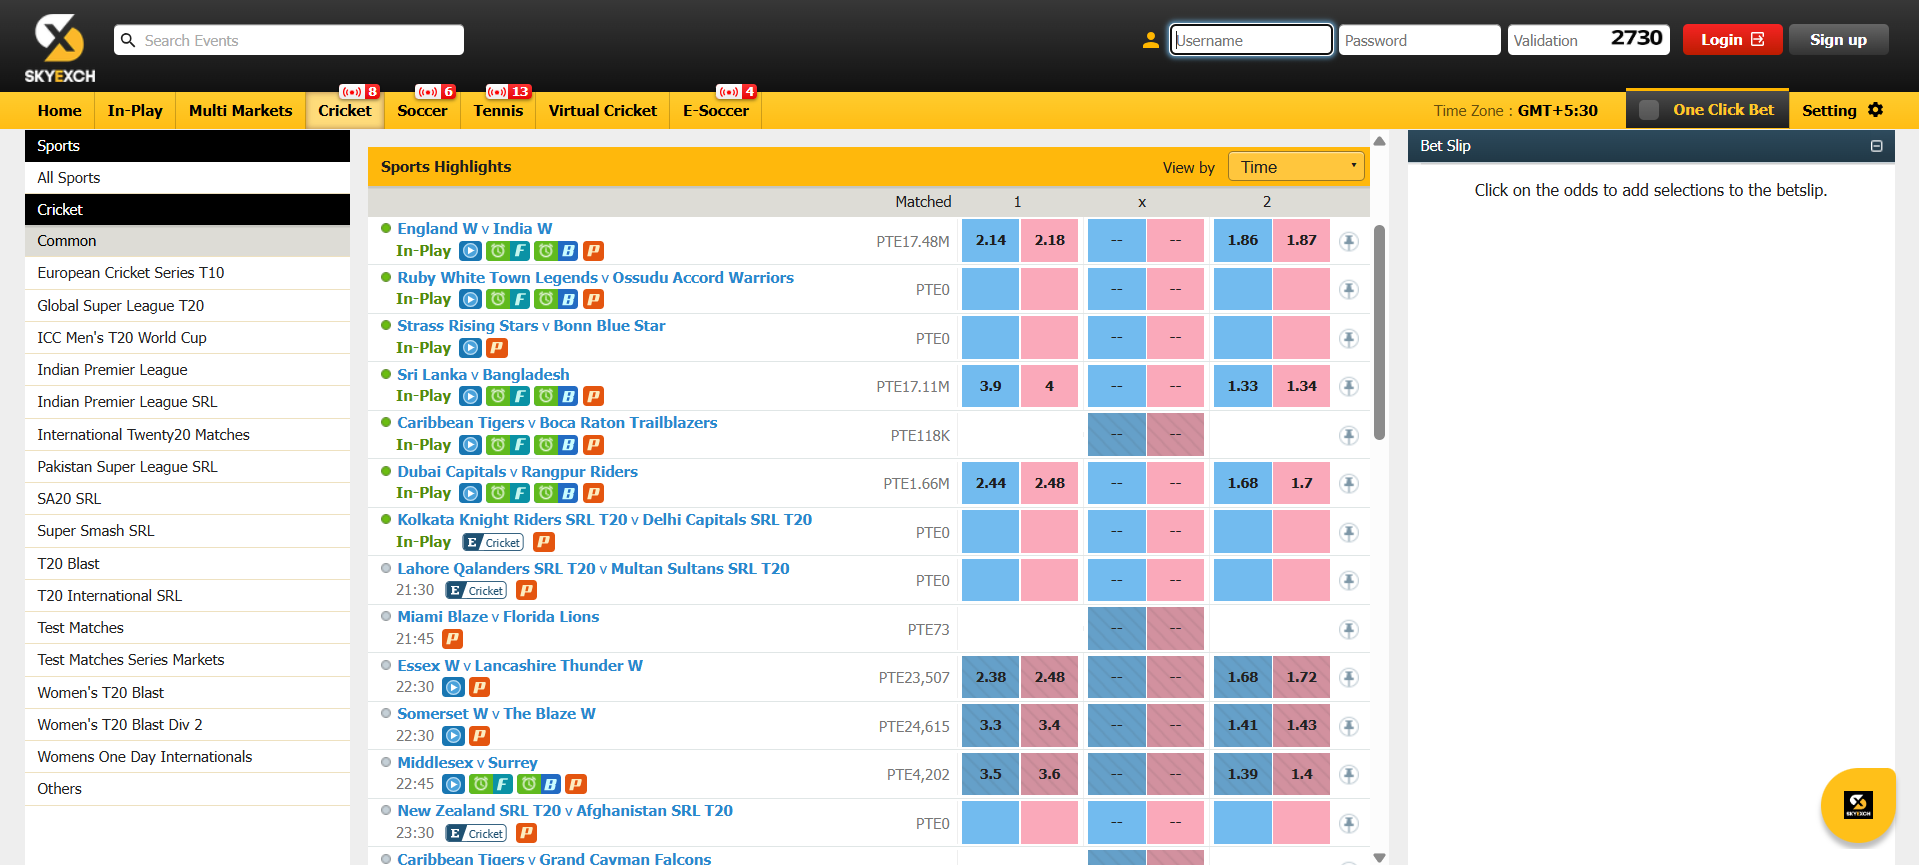
Task: Pin Dubai Capitals v Rangpur Riders match
Action: click(1349, 484)
